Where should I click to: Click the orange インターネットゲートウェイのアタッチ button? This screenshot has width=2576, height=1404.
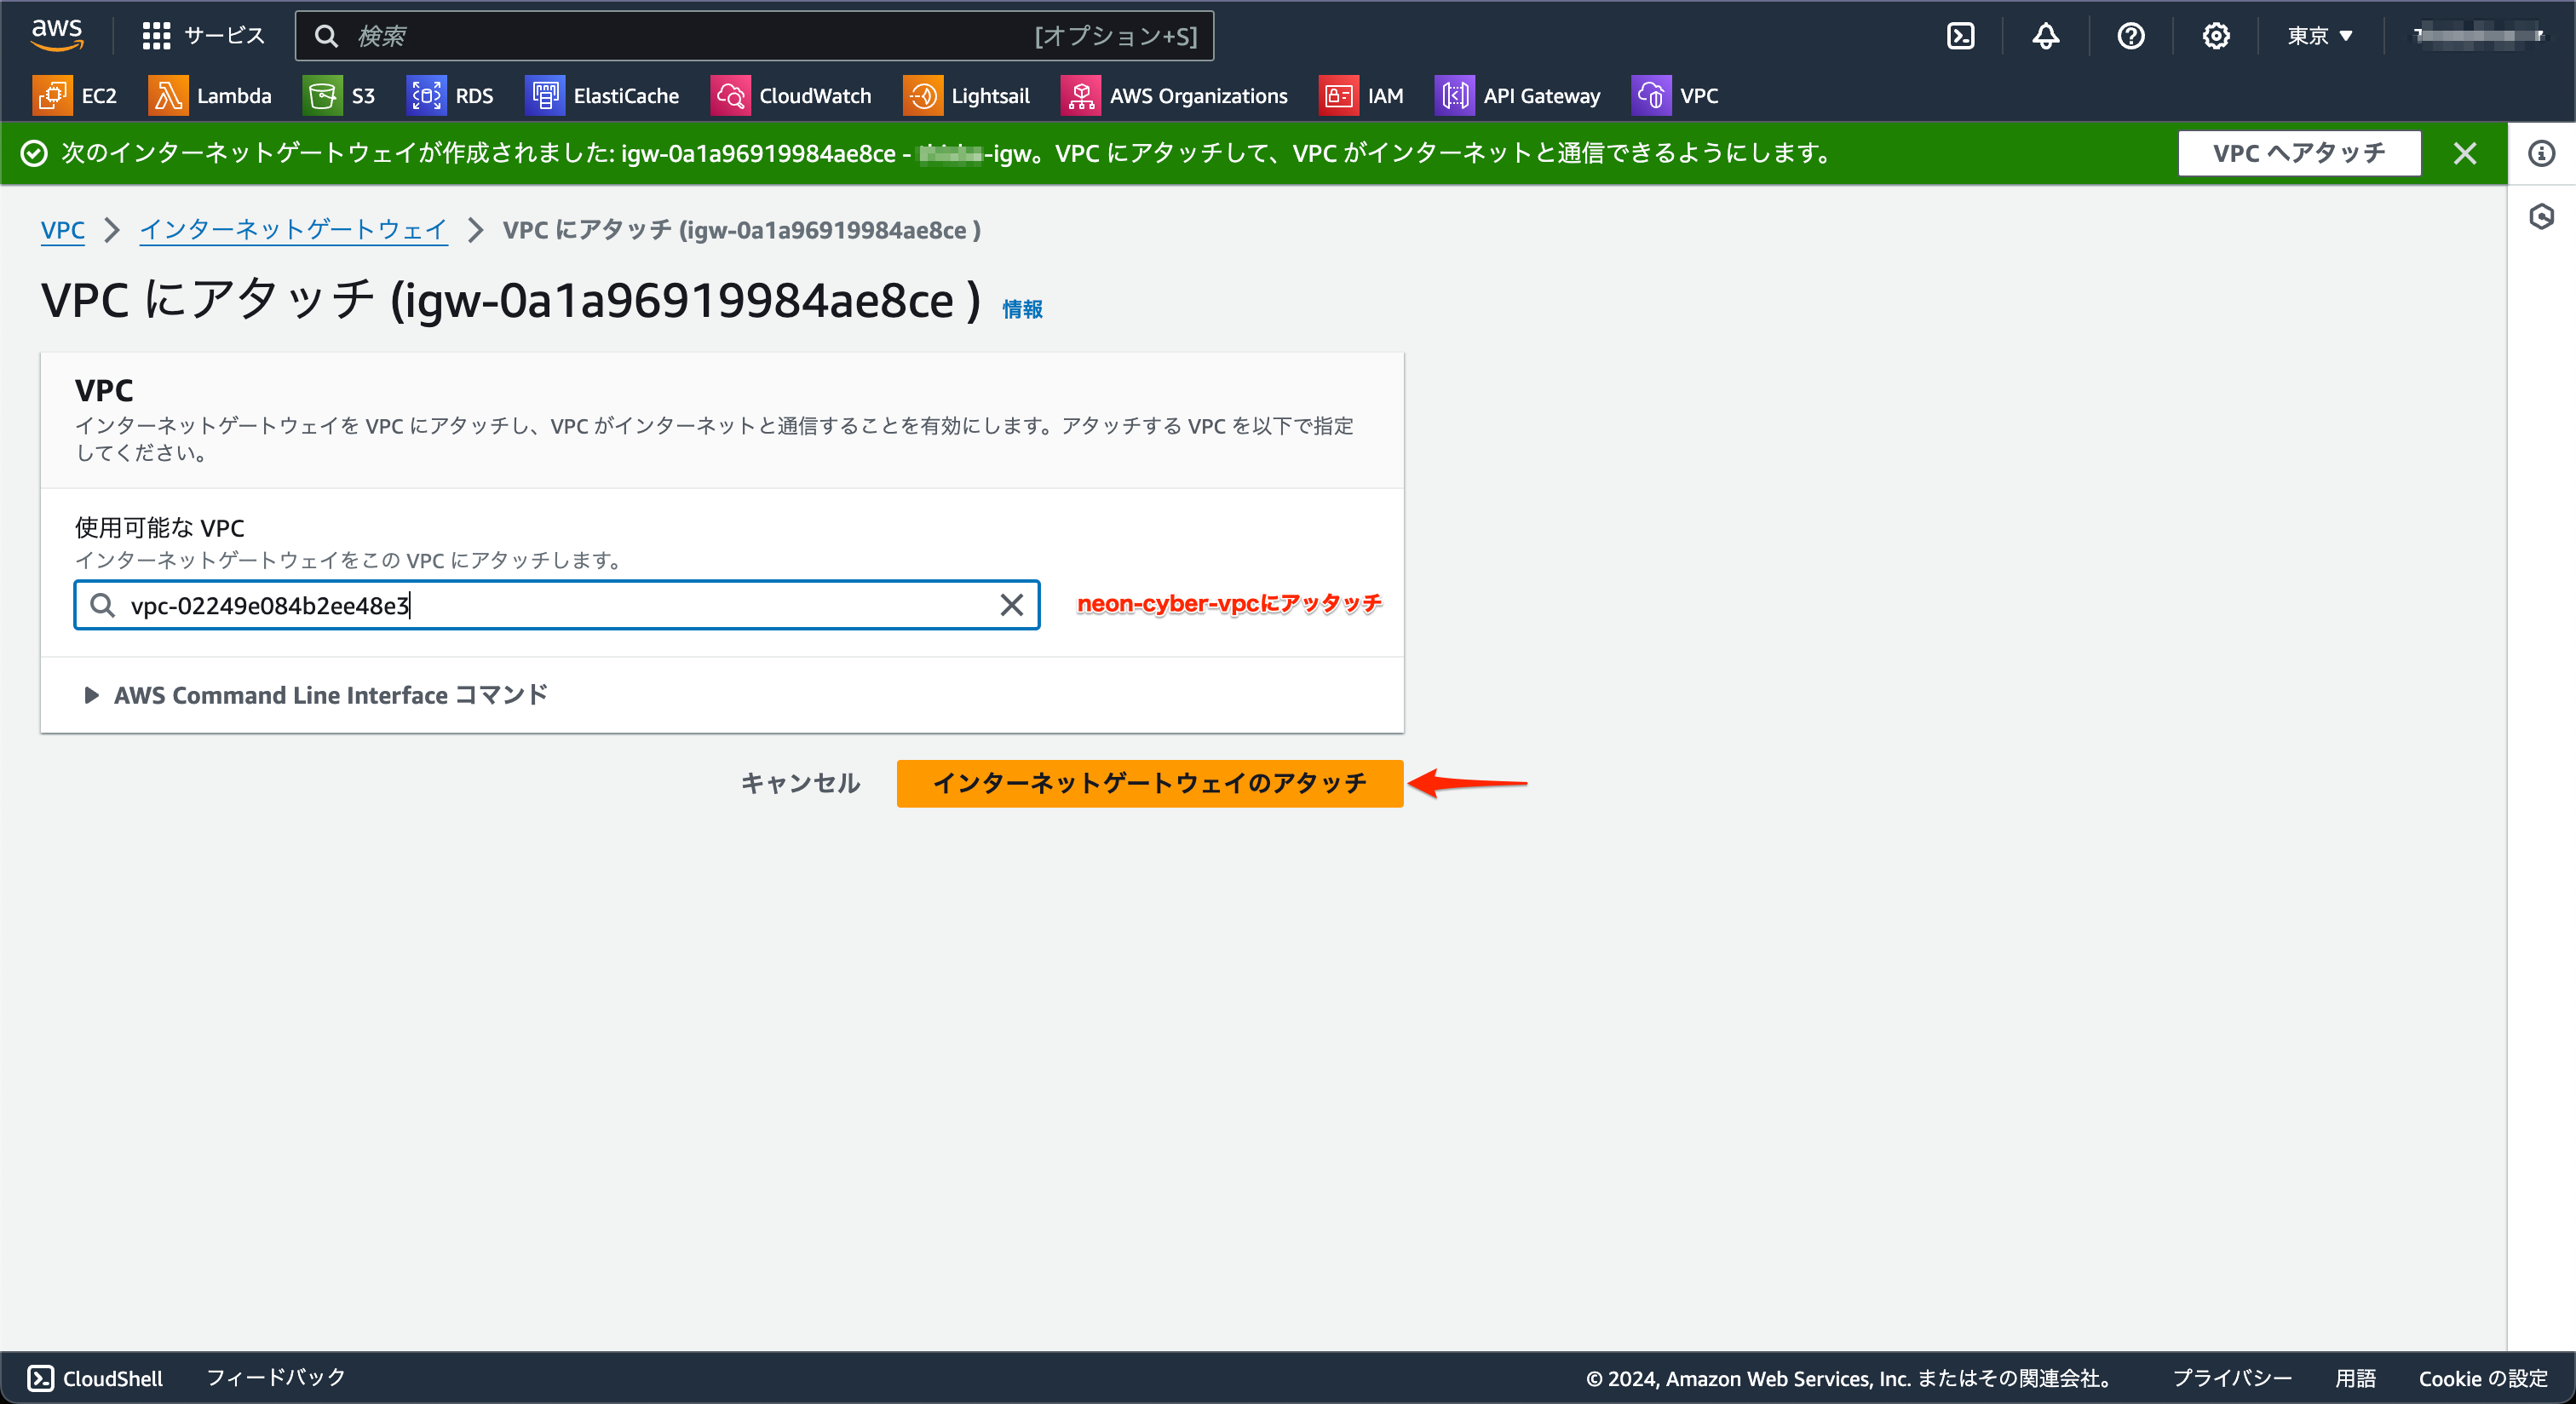[1149, 783]
